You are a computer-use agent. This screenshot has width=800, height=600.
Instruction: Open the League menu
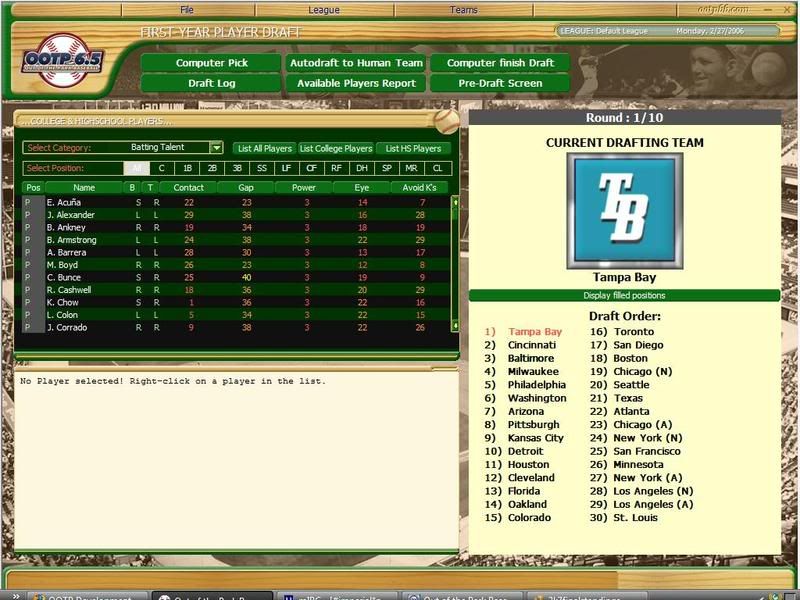pos(324,10)
